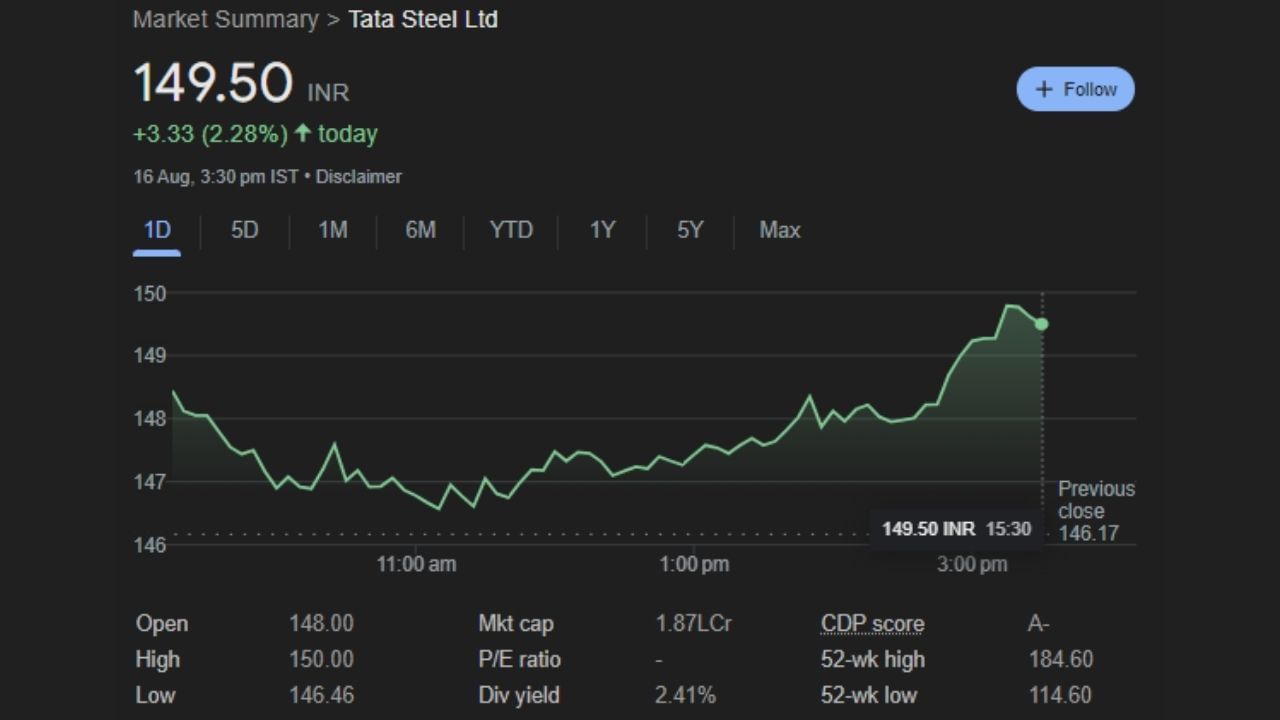Click the 52-wk low value 114.60

pos(1061,695)
